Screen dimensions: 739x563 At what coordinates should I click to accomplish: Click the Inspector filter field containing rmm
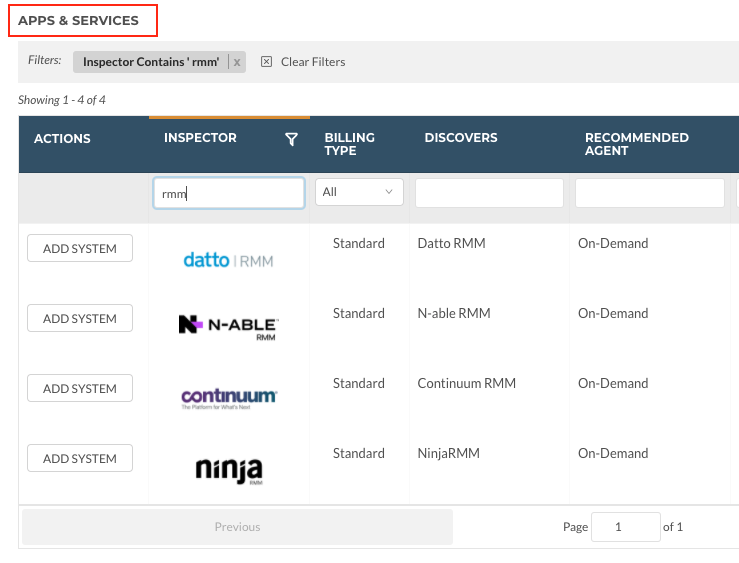tap(229, 193)
